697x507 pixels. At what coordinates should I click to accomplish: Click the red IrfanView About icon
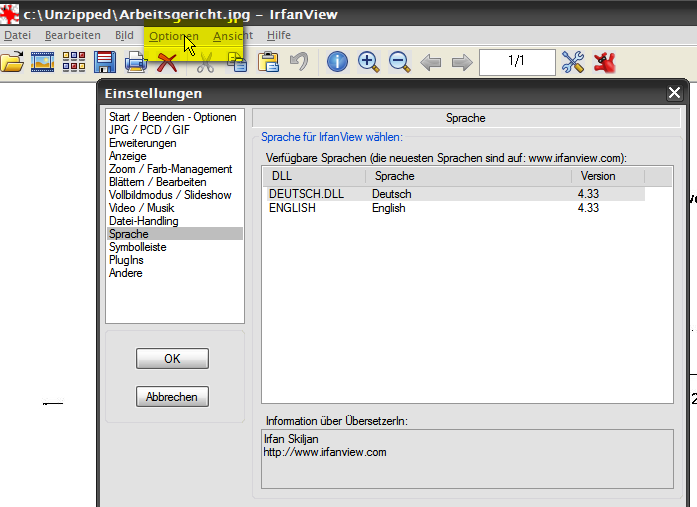pyautogui.click(x=604, y=62)
